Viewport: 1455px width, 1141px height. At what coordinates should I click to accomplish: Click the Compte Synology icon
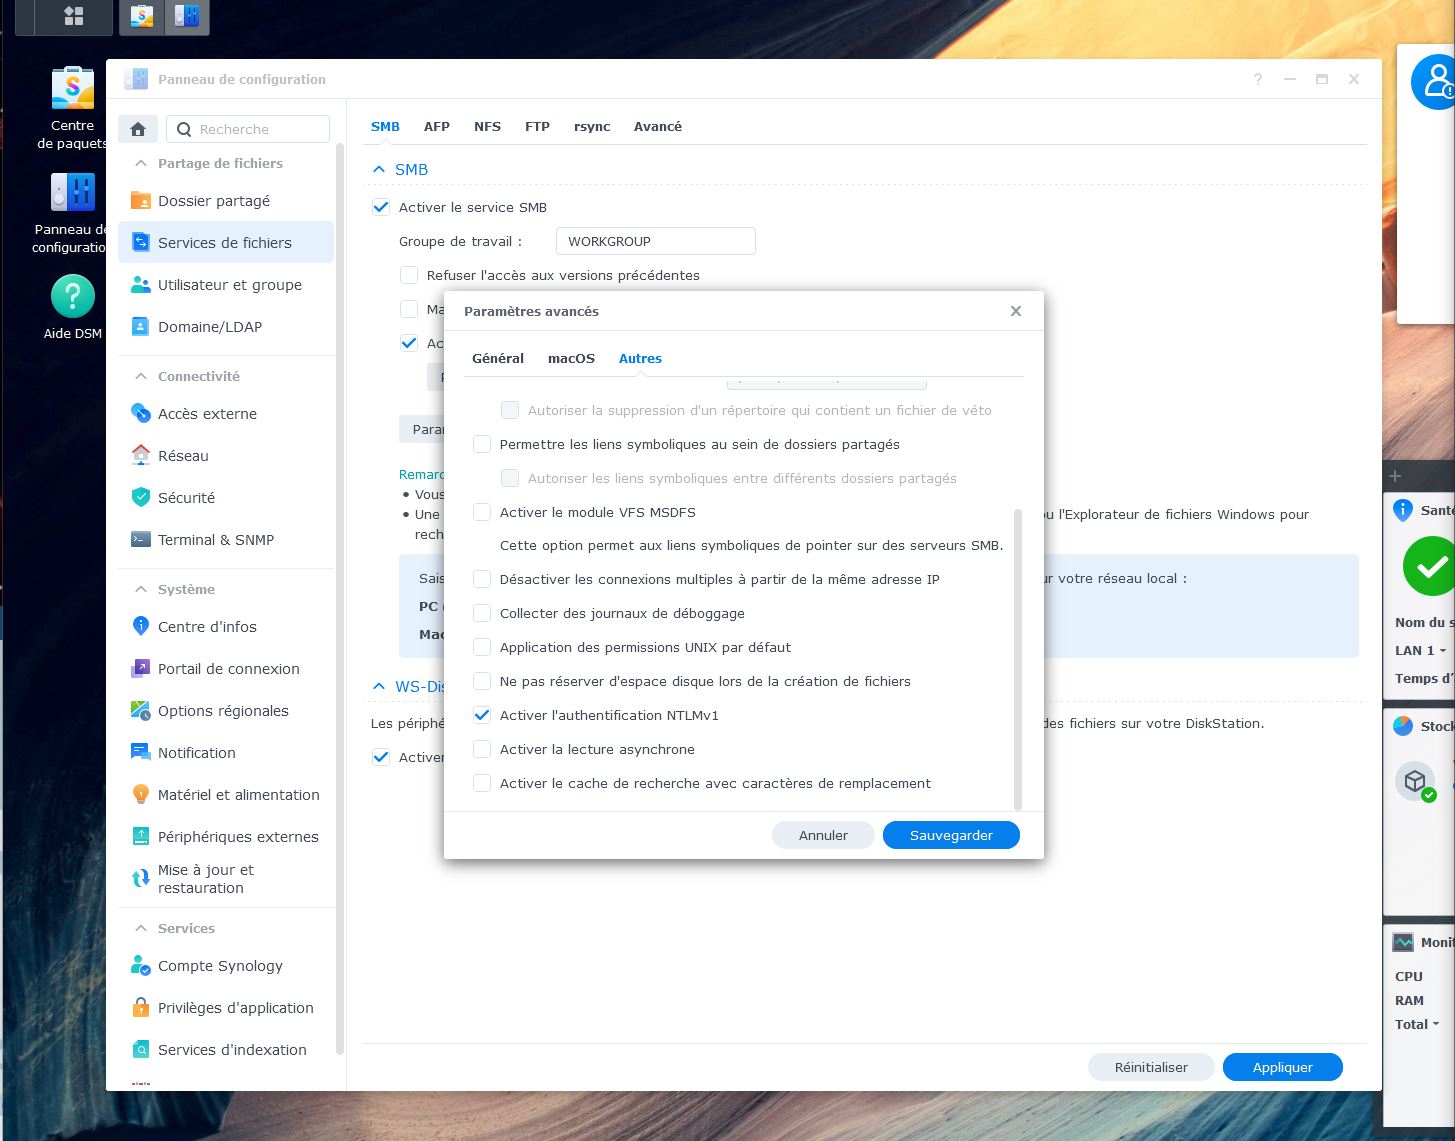(141, 965)
